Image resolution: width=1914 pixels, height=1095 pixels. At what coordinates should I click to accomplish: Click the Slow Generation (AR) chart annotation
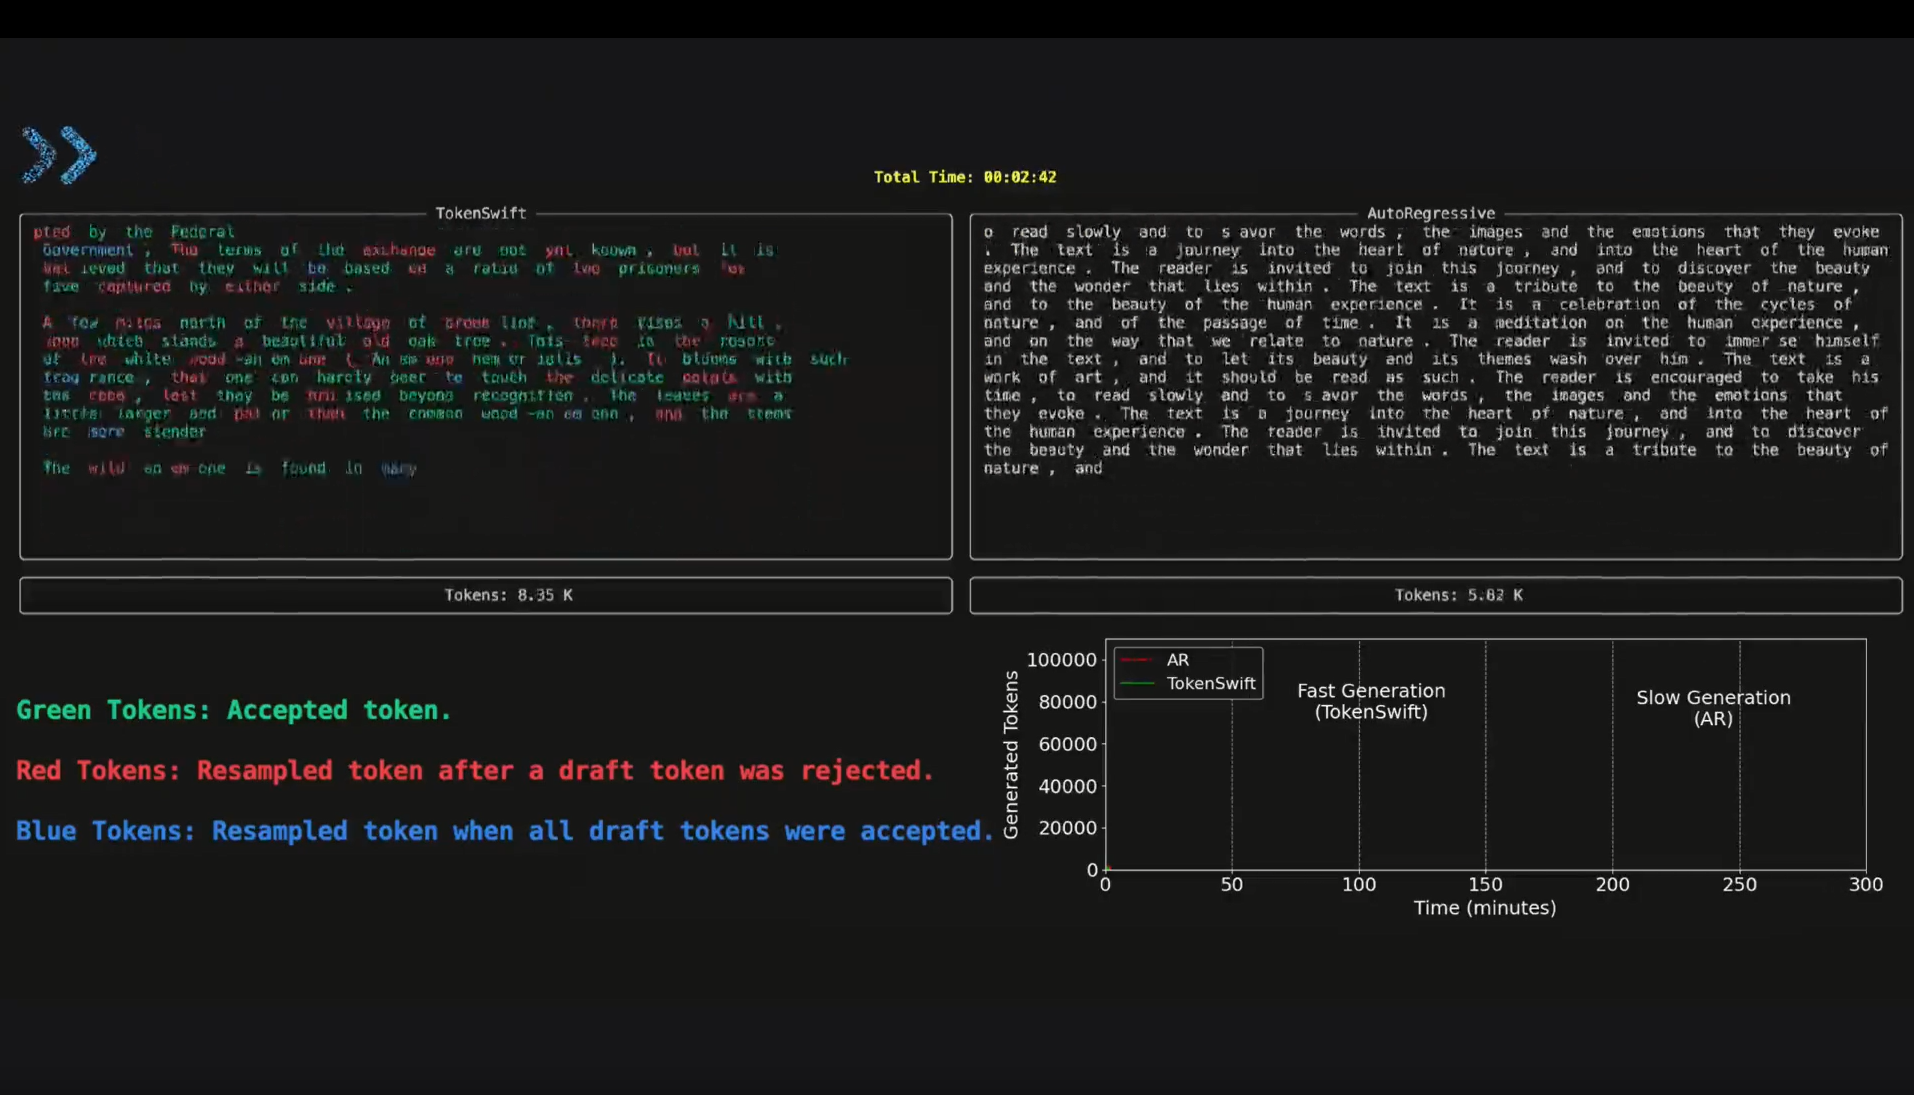click(x=1713, y=708)
